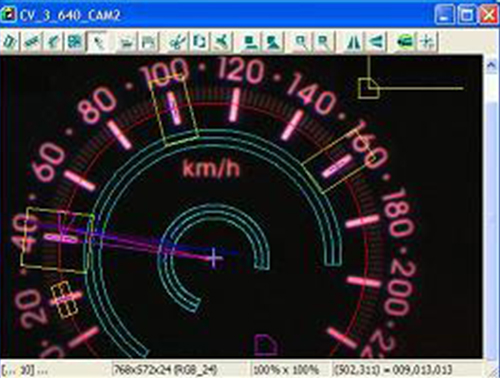This screenshot has height=378, width=500.
Task: Click the scissors cut icon
Action: click(x=177, y=42)
